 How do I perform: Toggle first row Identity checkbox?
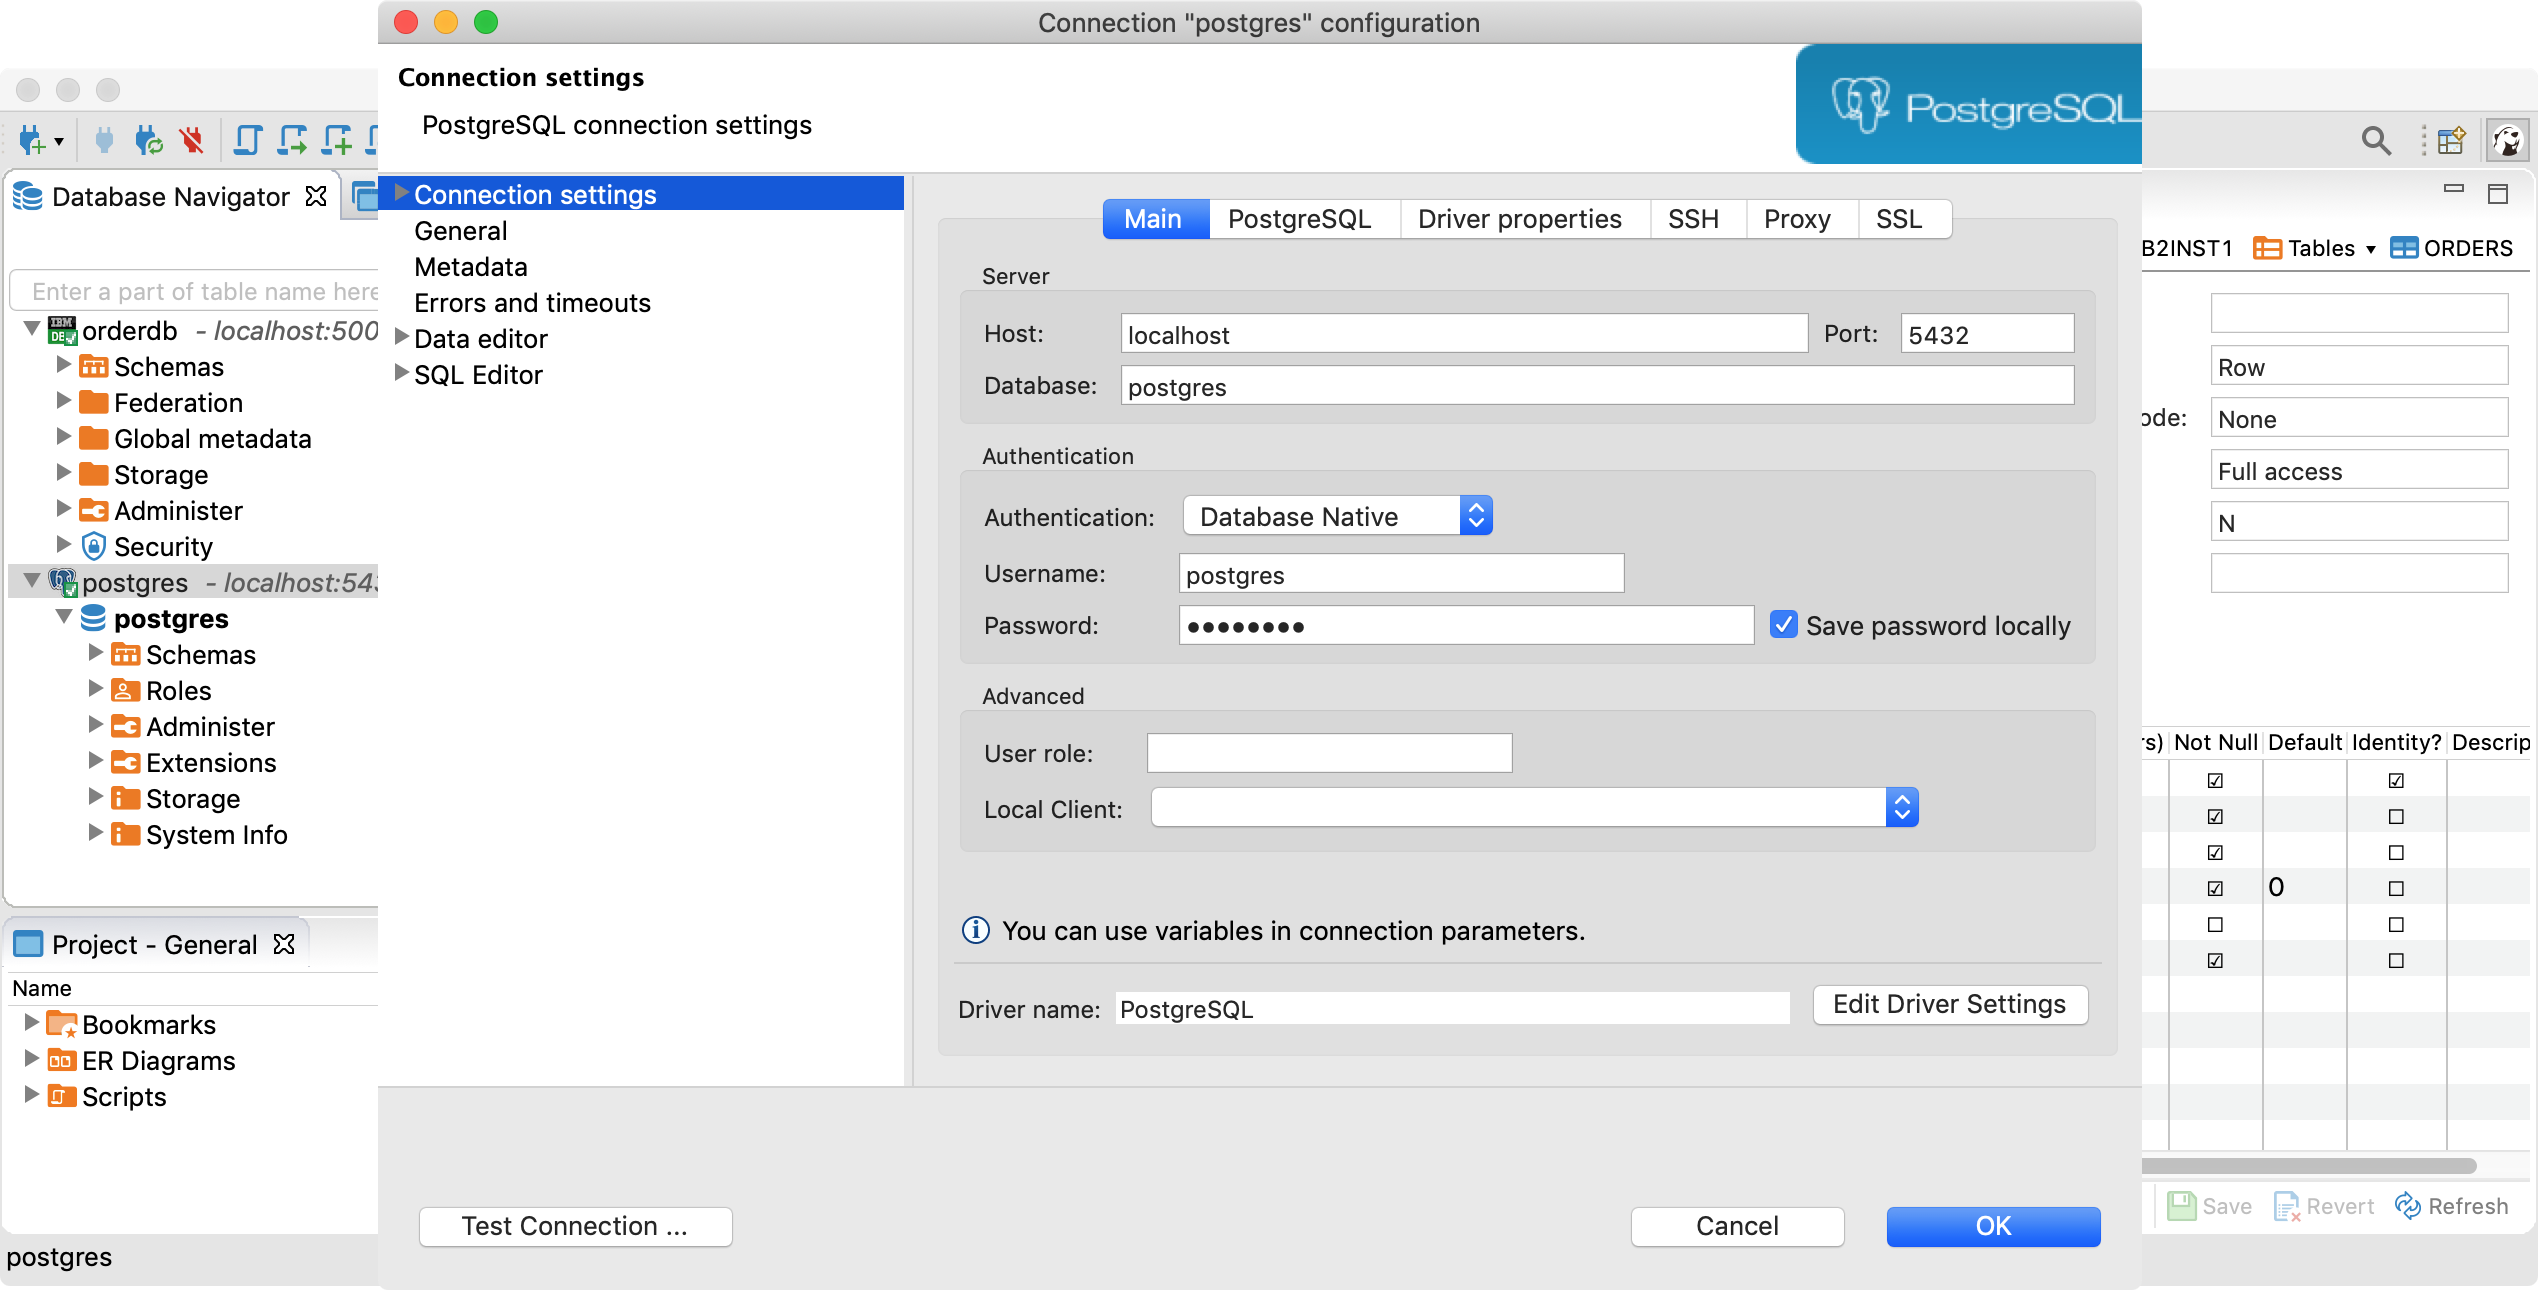click(2396, 780)
